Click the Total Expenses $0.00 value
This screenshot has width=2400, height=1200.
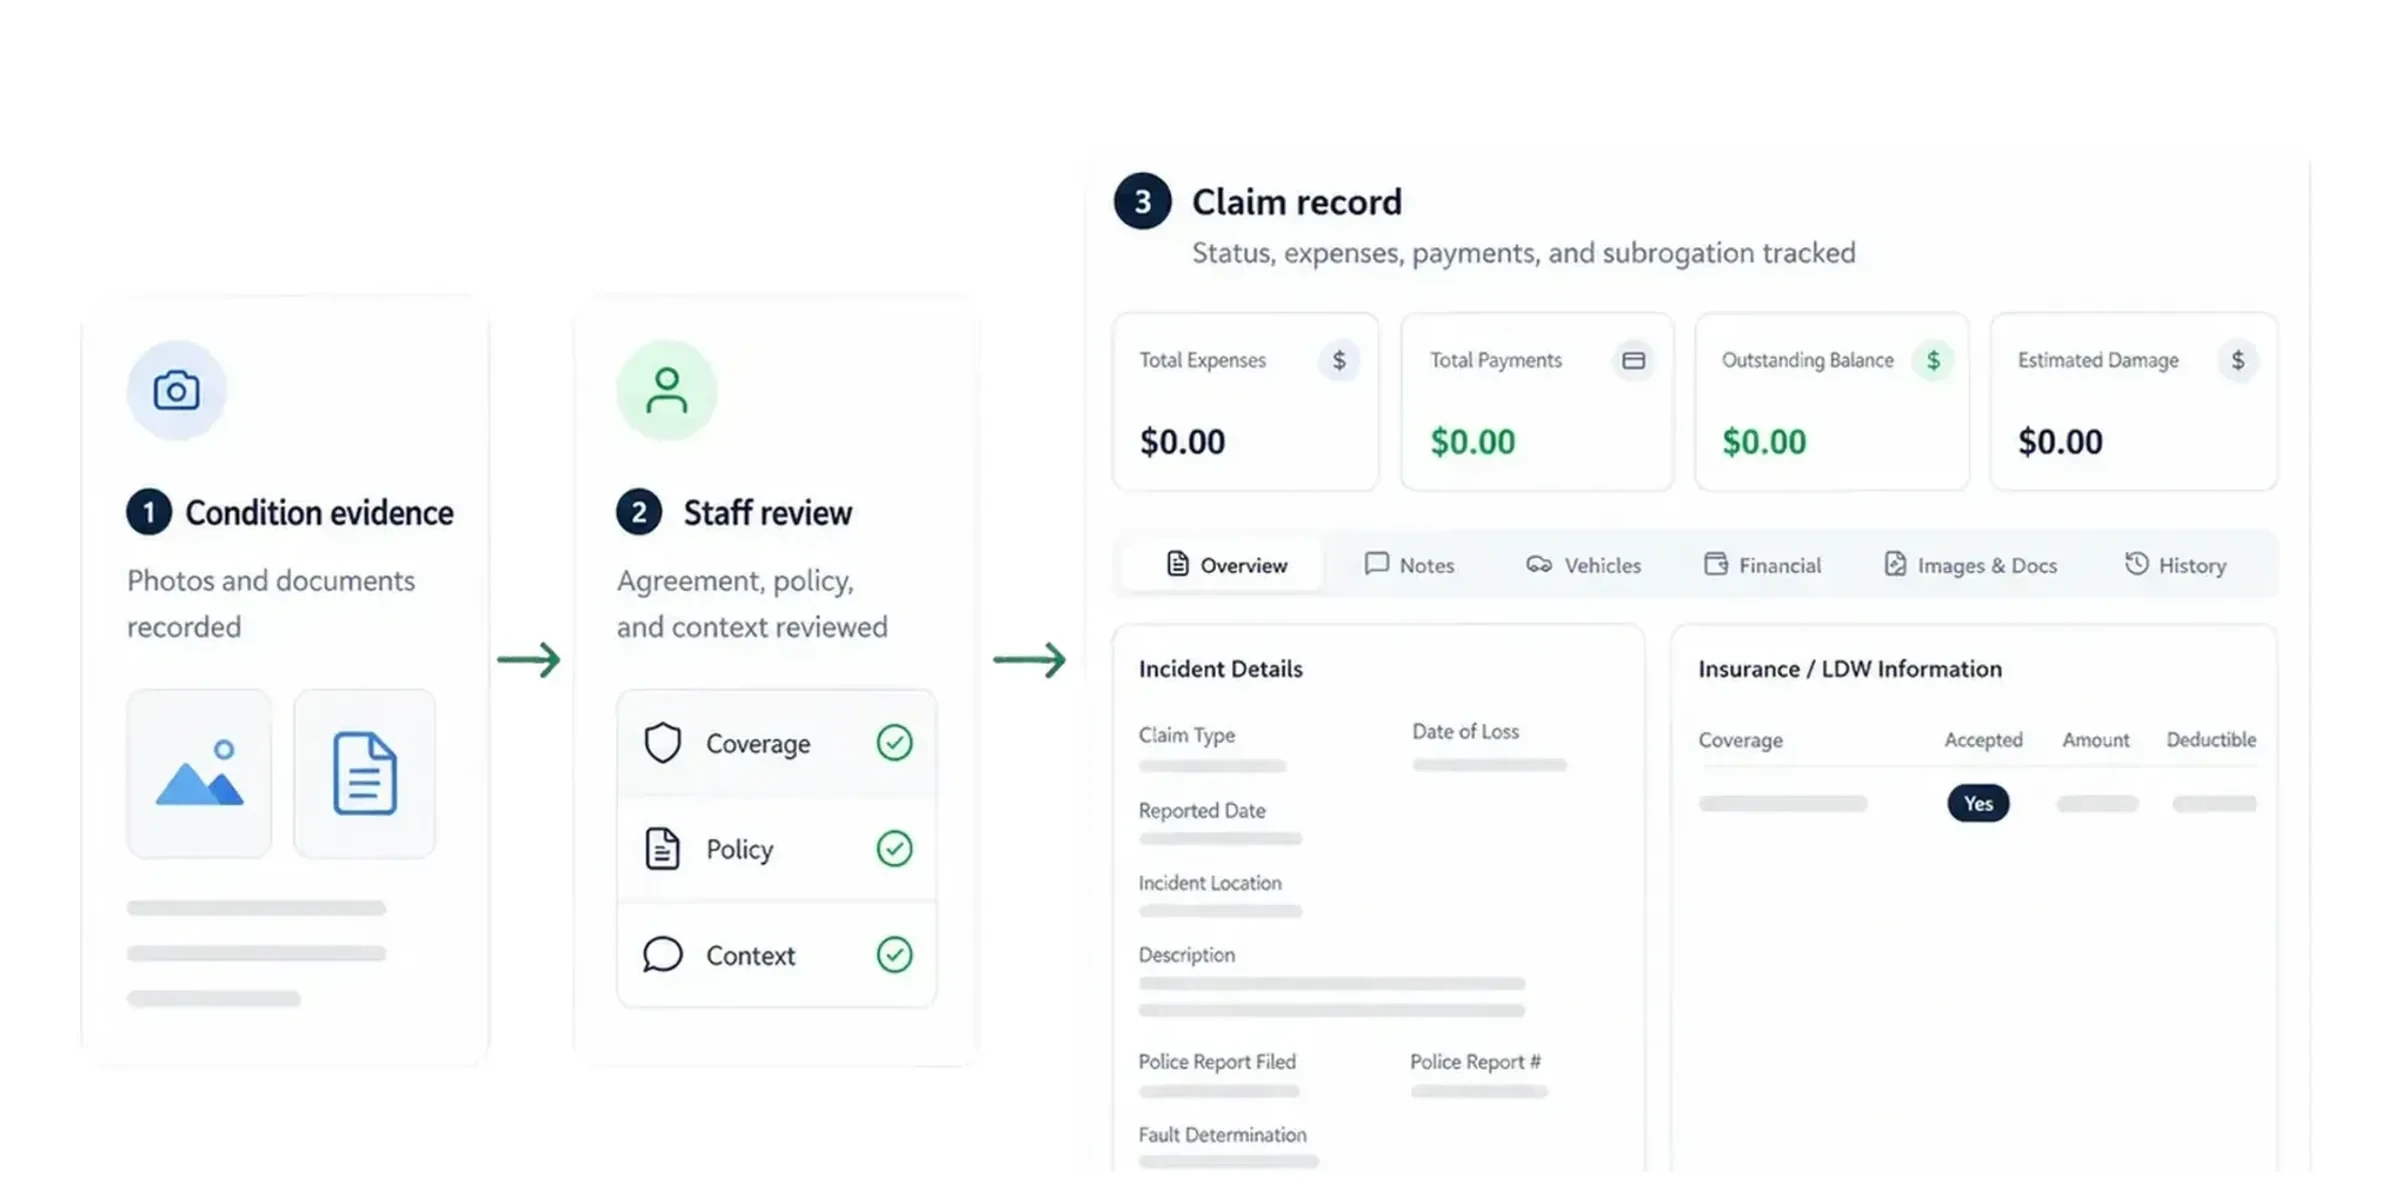[1182, 441]
